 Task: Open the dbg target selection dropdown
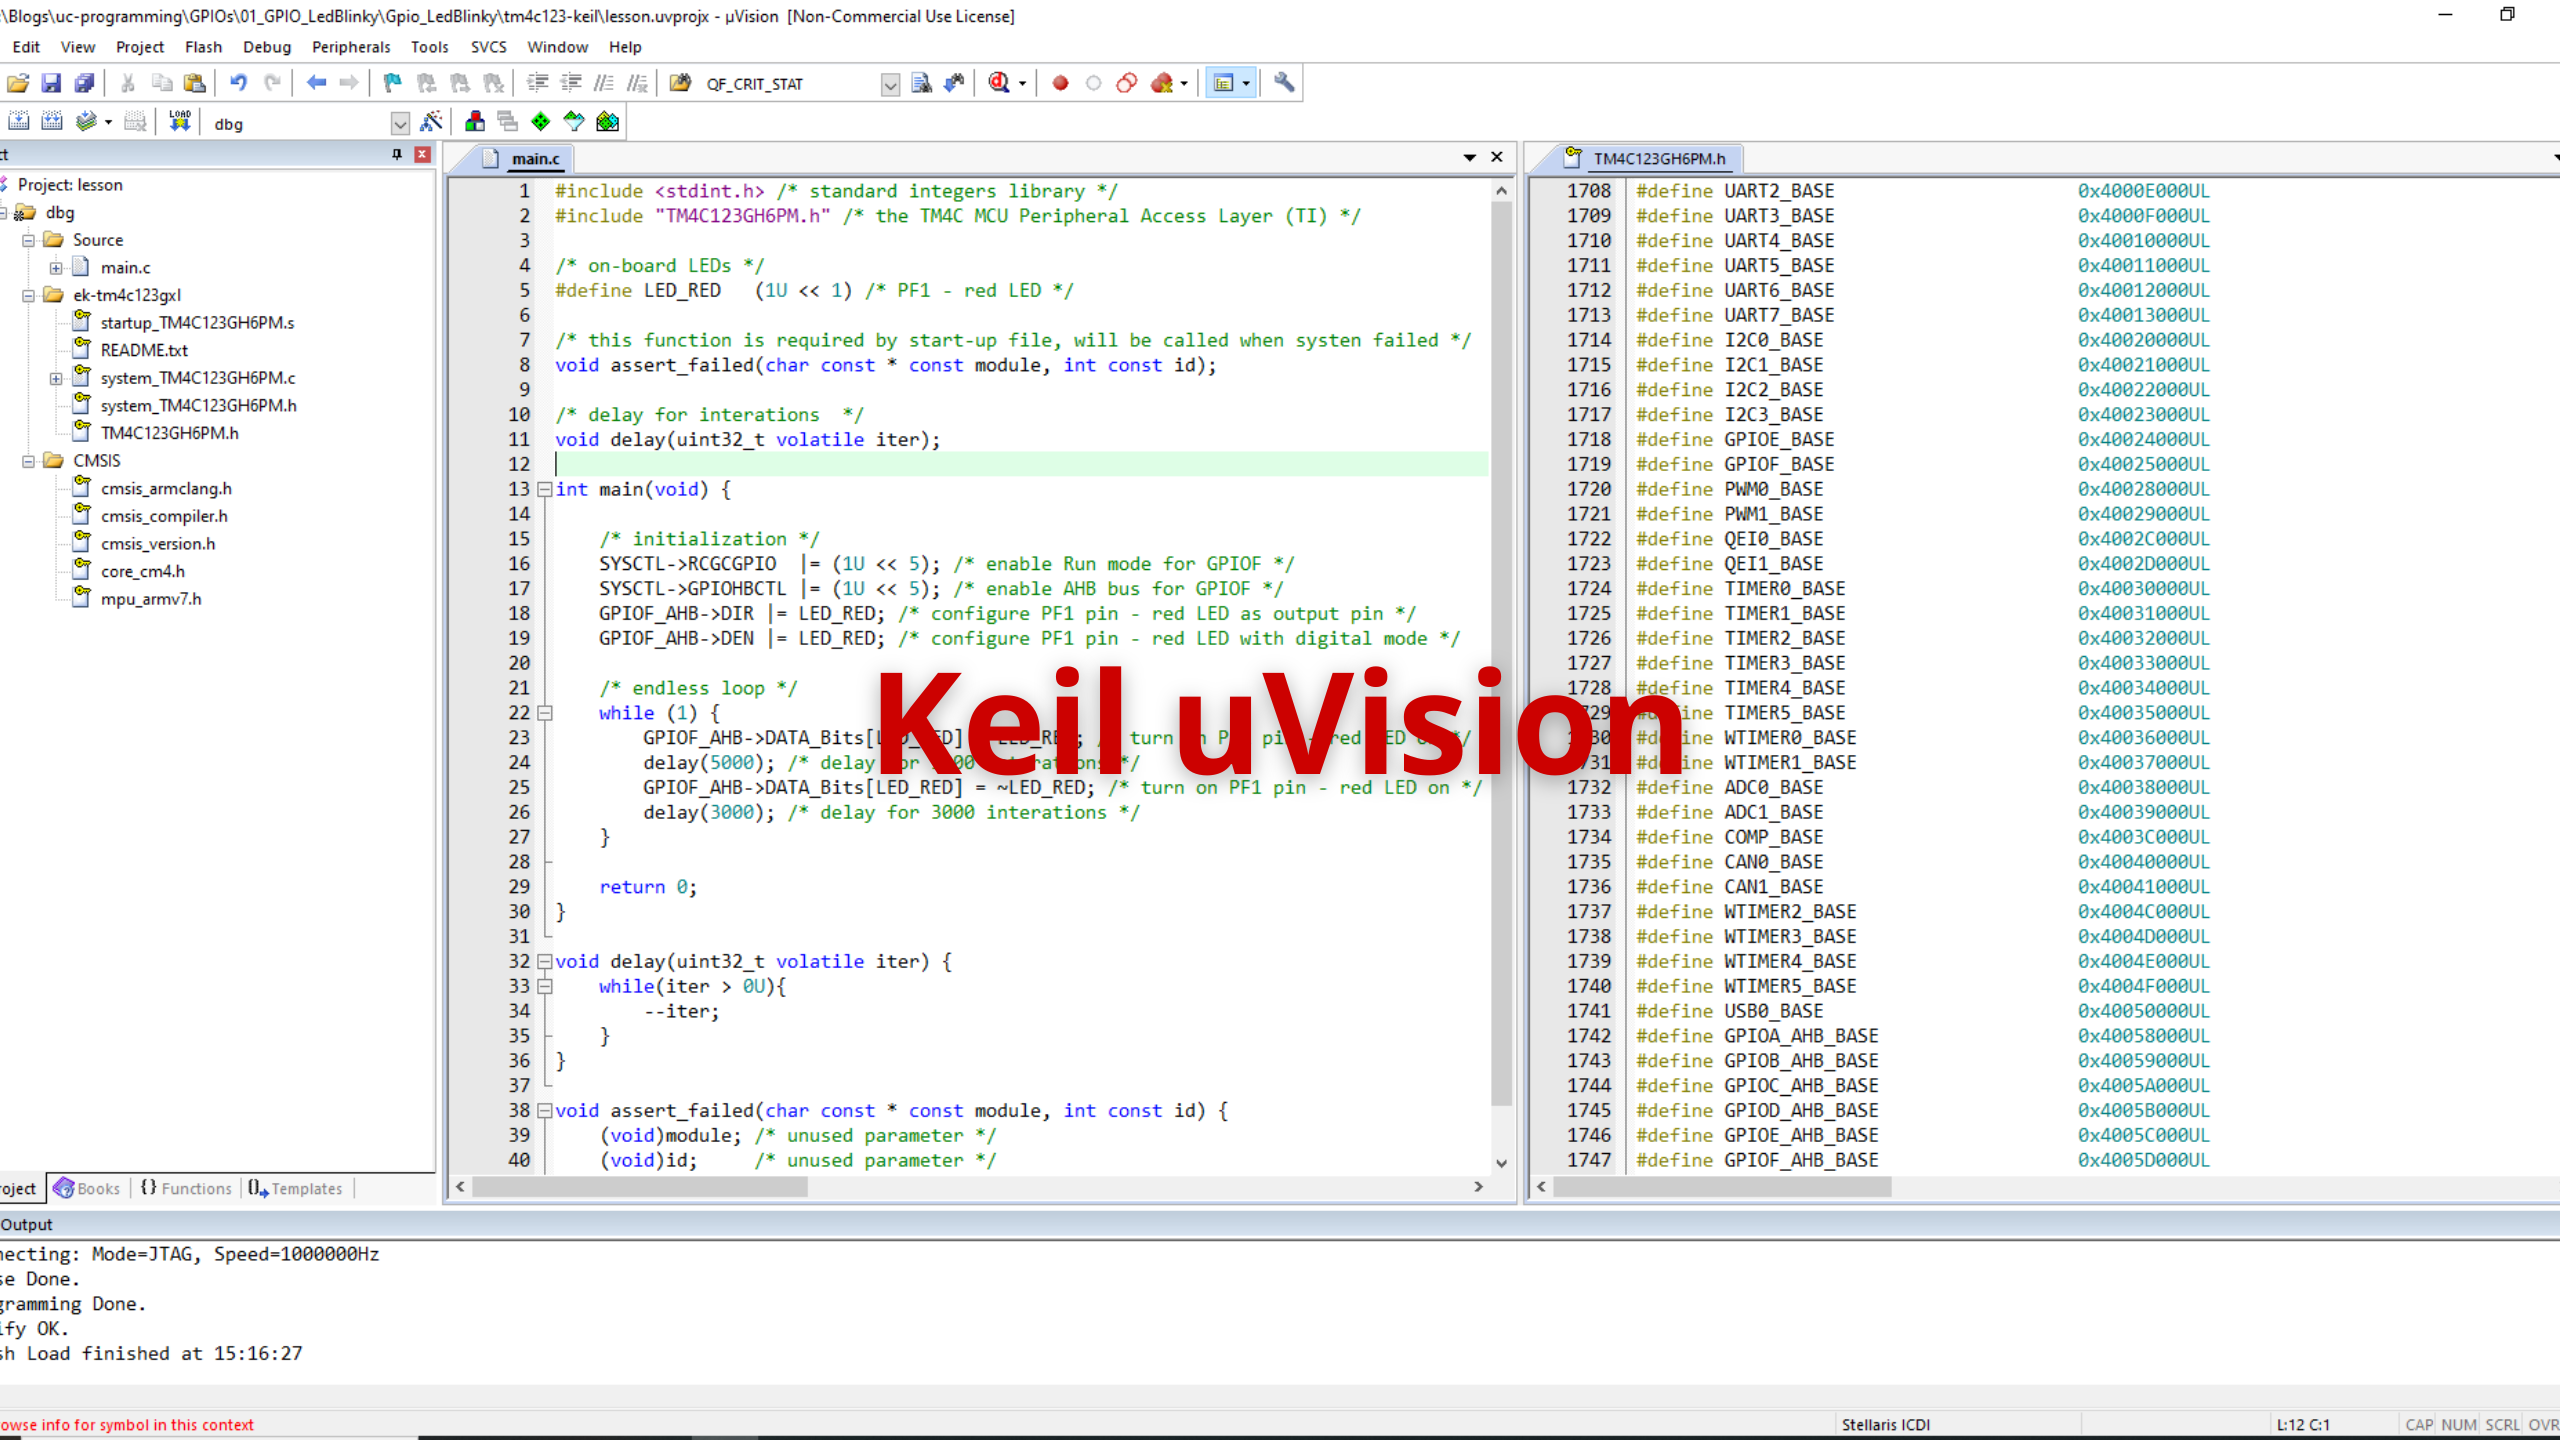tap(400, 124)
